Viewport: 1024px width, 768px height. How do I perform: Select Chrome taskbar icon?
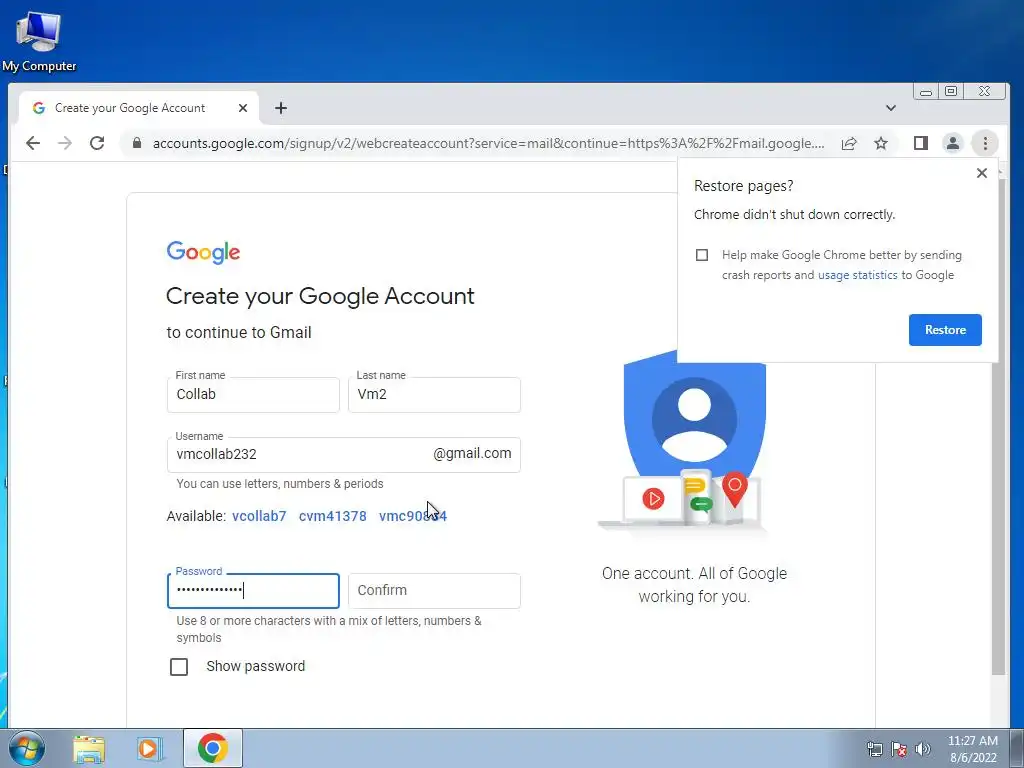coord(213,748)
